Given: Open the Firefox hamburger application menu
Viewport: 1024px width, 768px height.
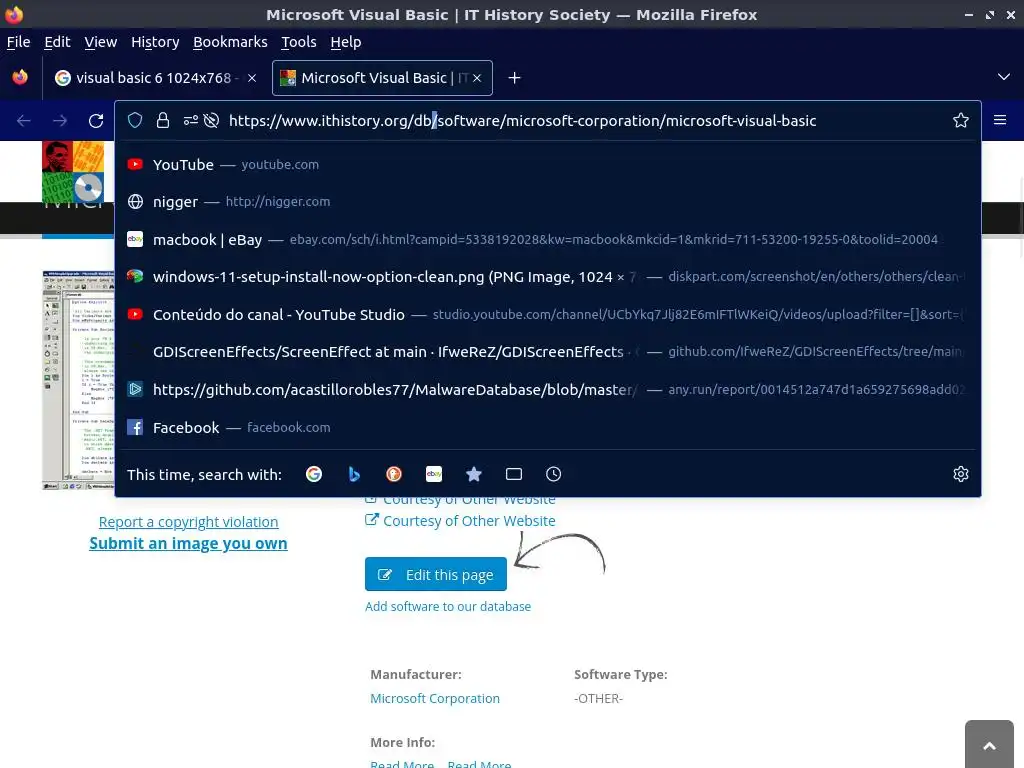Looking at the screenshot, I should 1000,120.
